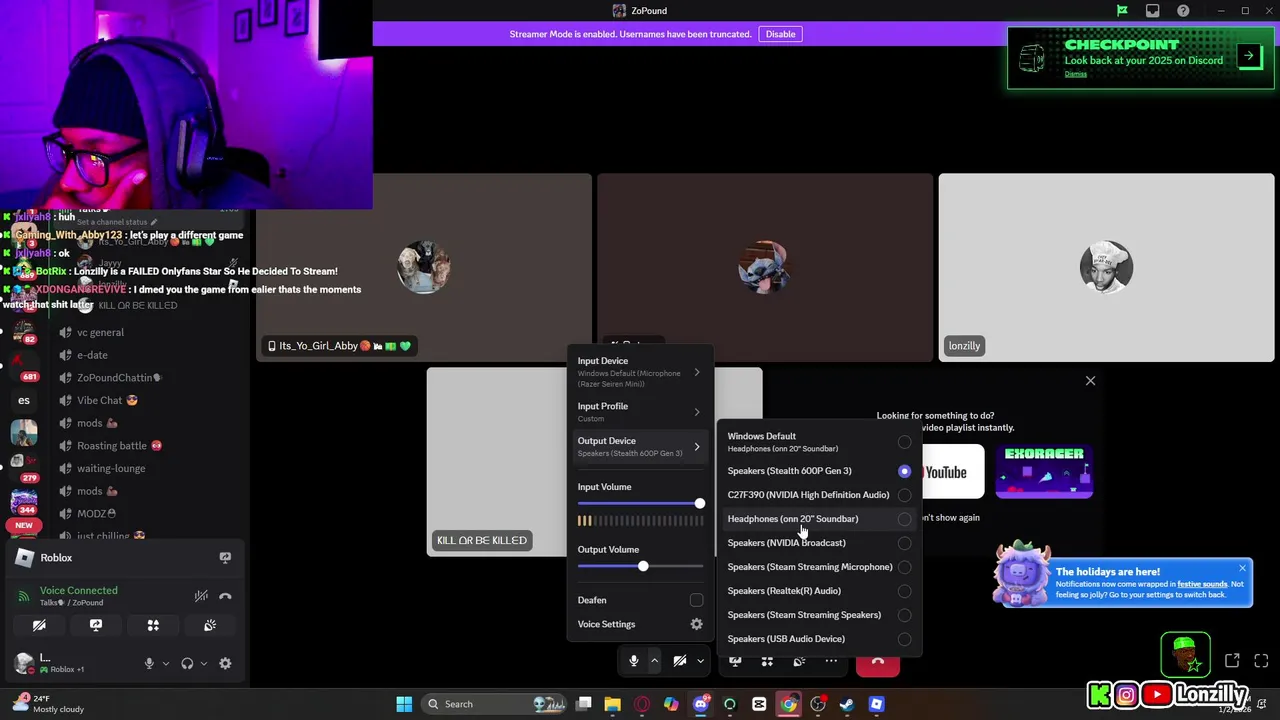
Task: Open the MODZ voice channel
Action: click(x=96, y=514)
